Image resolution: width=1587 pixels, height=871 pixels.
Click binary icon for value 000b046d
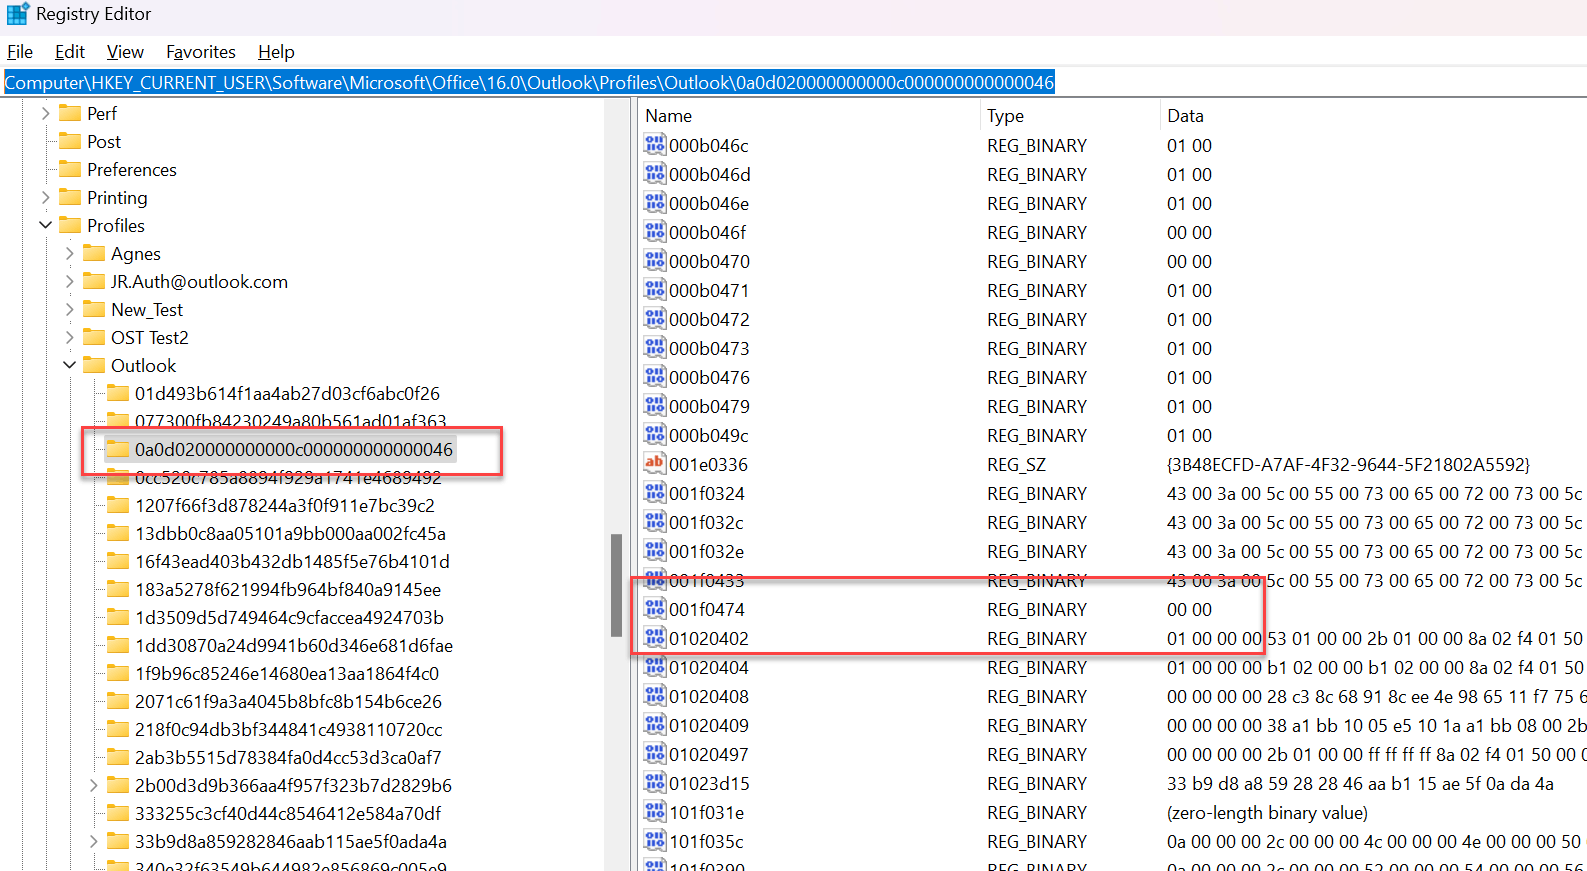(655, 174)
